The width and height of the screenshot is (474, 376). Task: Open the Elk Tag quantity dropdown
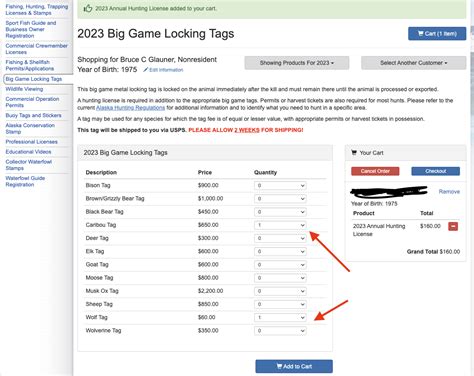(x=280, y=252)
